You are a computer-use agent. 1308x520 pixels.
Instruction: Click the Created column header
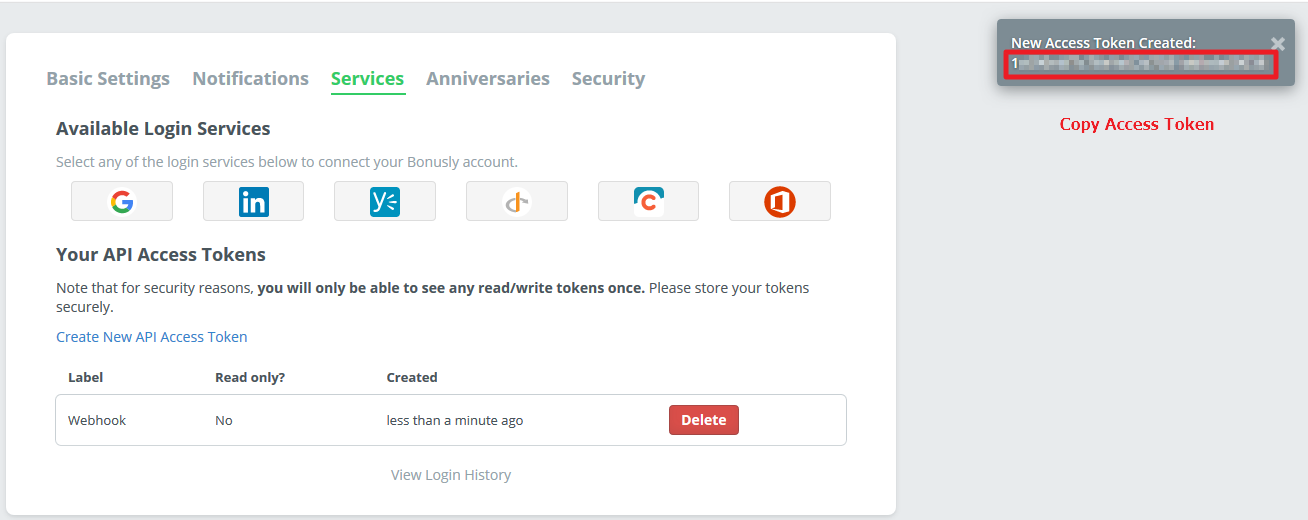click(412, 377)
